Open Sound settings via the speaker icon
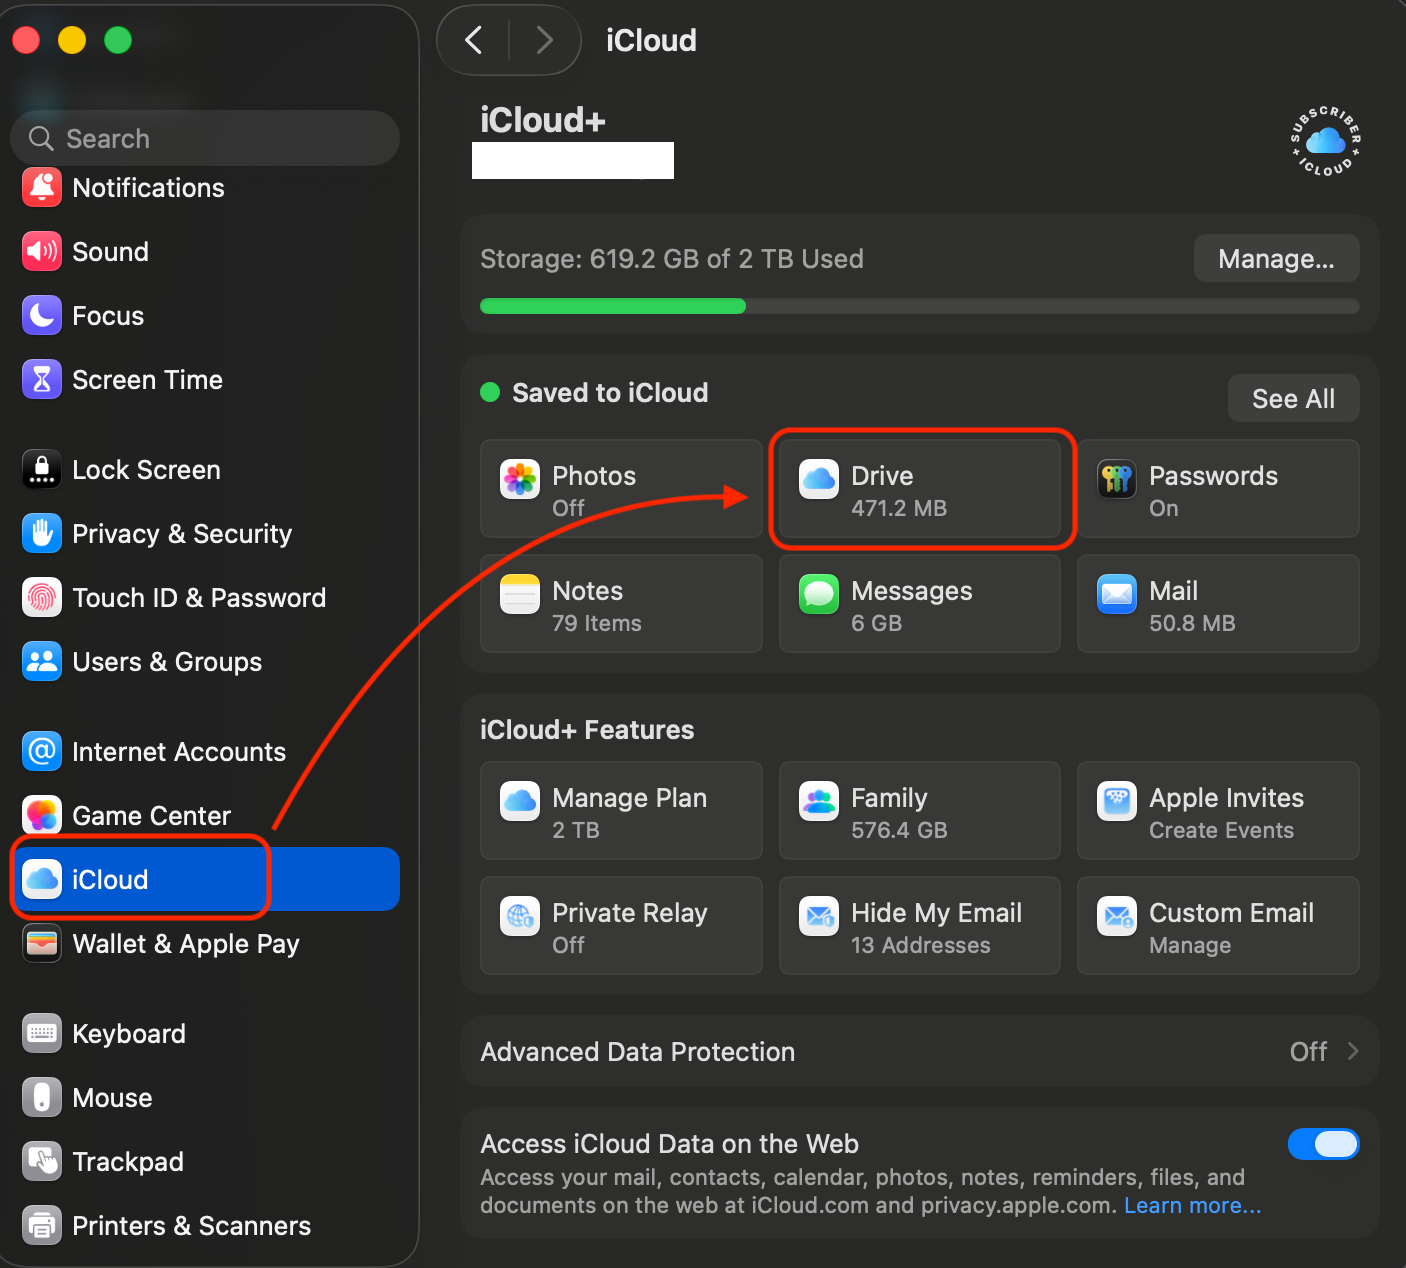1406x1268 pixels. tap(42, 252)
